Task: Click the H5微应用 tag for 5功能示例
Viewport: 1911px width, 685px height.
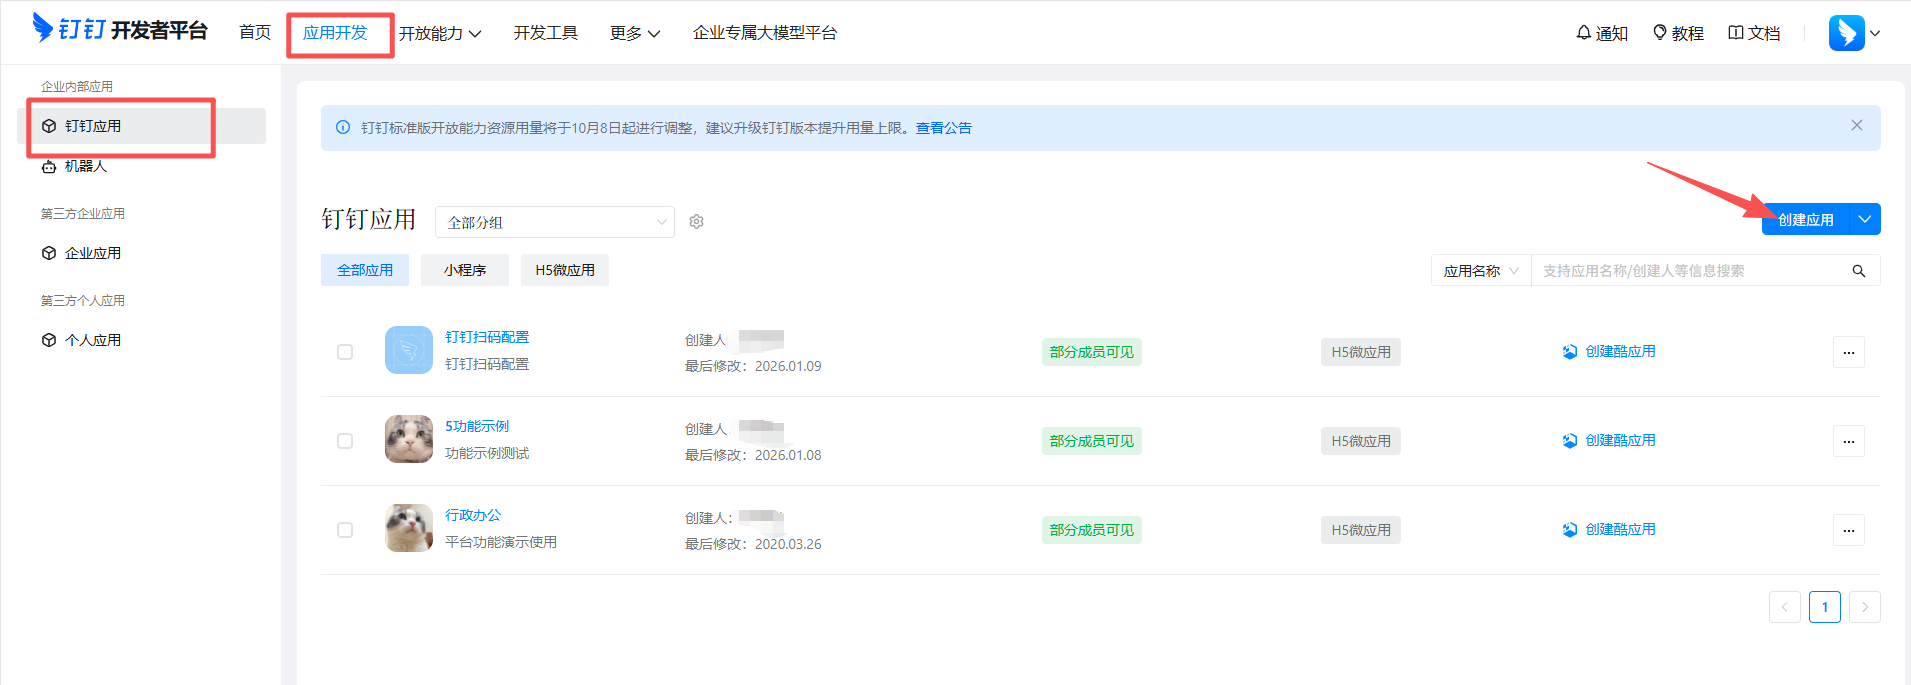Action: [1361, 441]
